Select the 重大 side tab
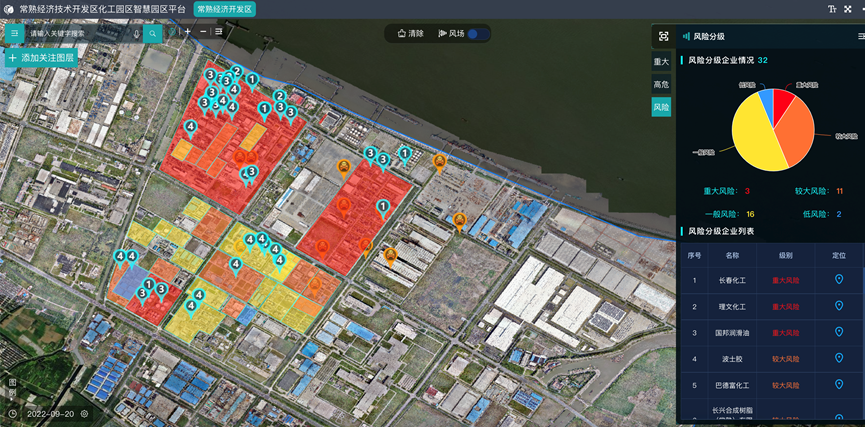Screen dimensions: 865x427 [x=661, y=62]
